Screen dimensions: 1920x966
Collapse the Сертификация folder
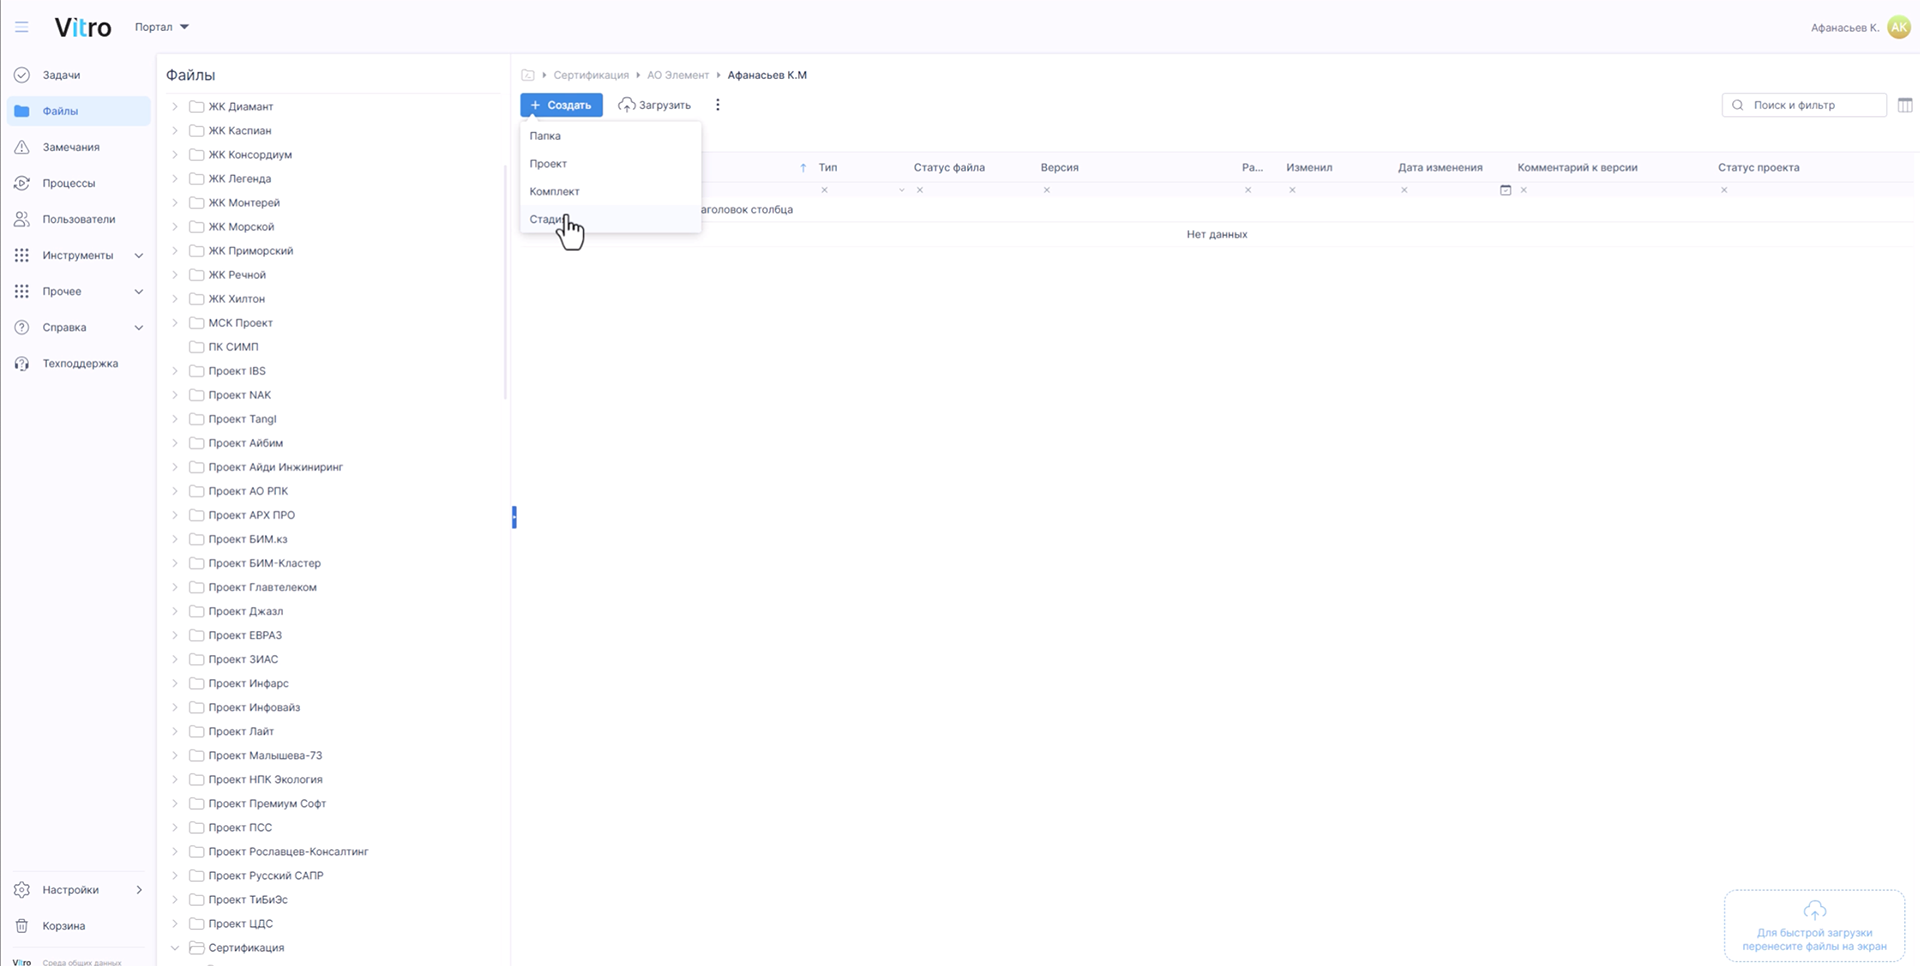click(x=175, y=948)
